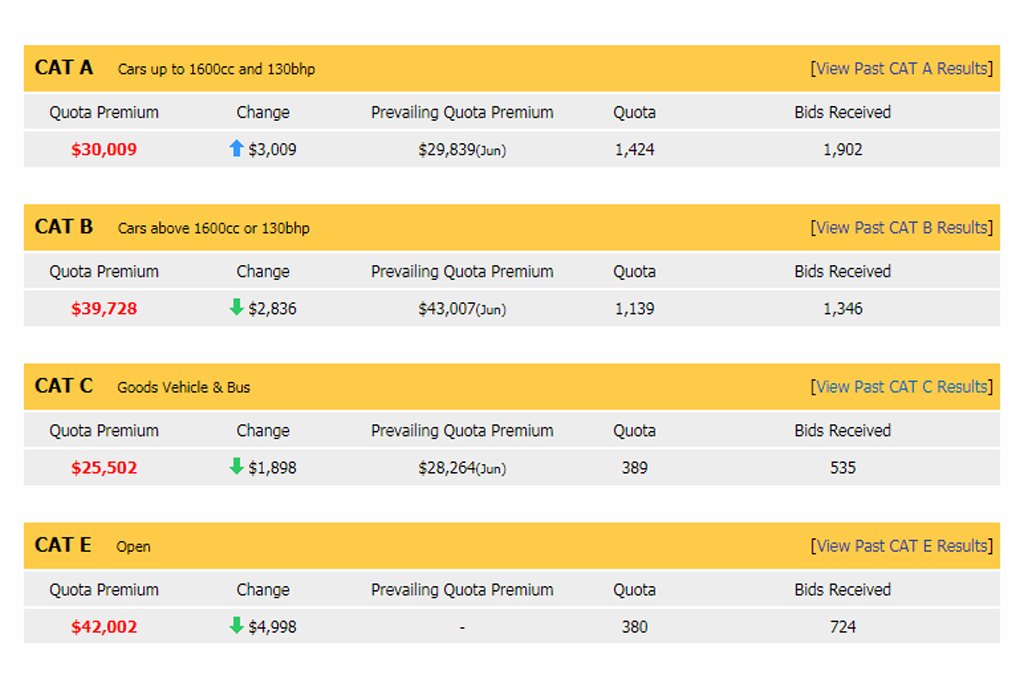
Task: Click the green down arrow in CAT E
Action: 236,626
